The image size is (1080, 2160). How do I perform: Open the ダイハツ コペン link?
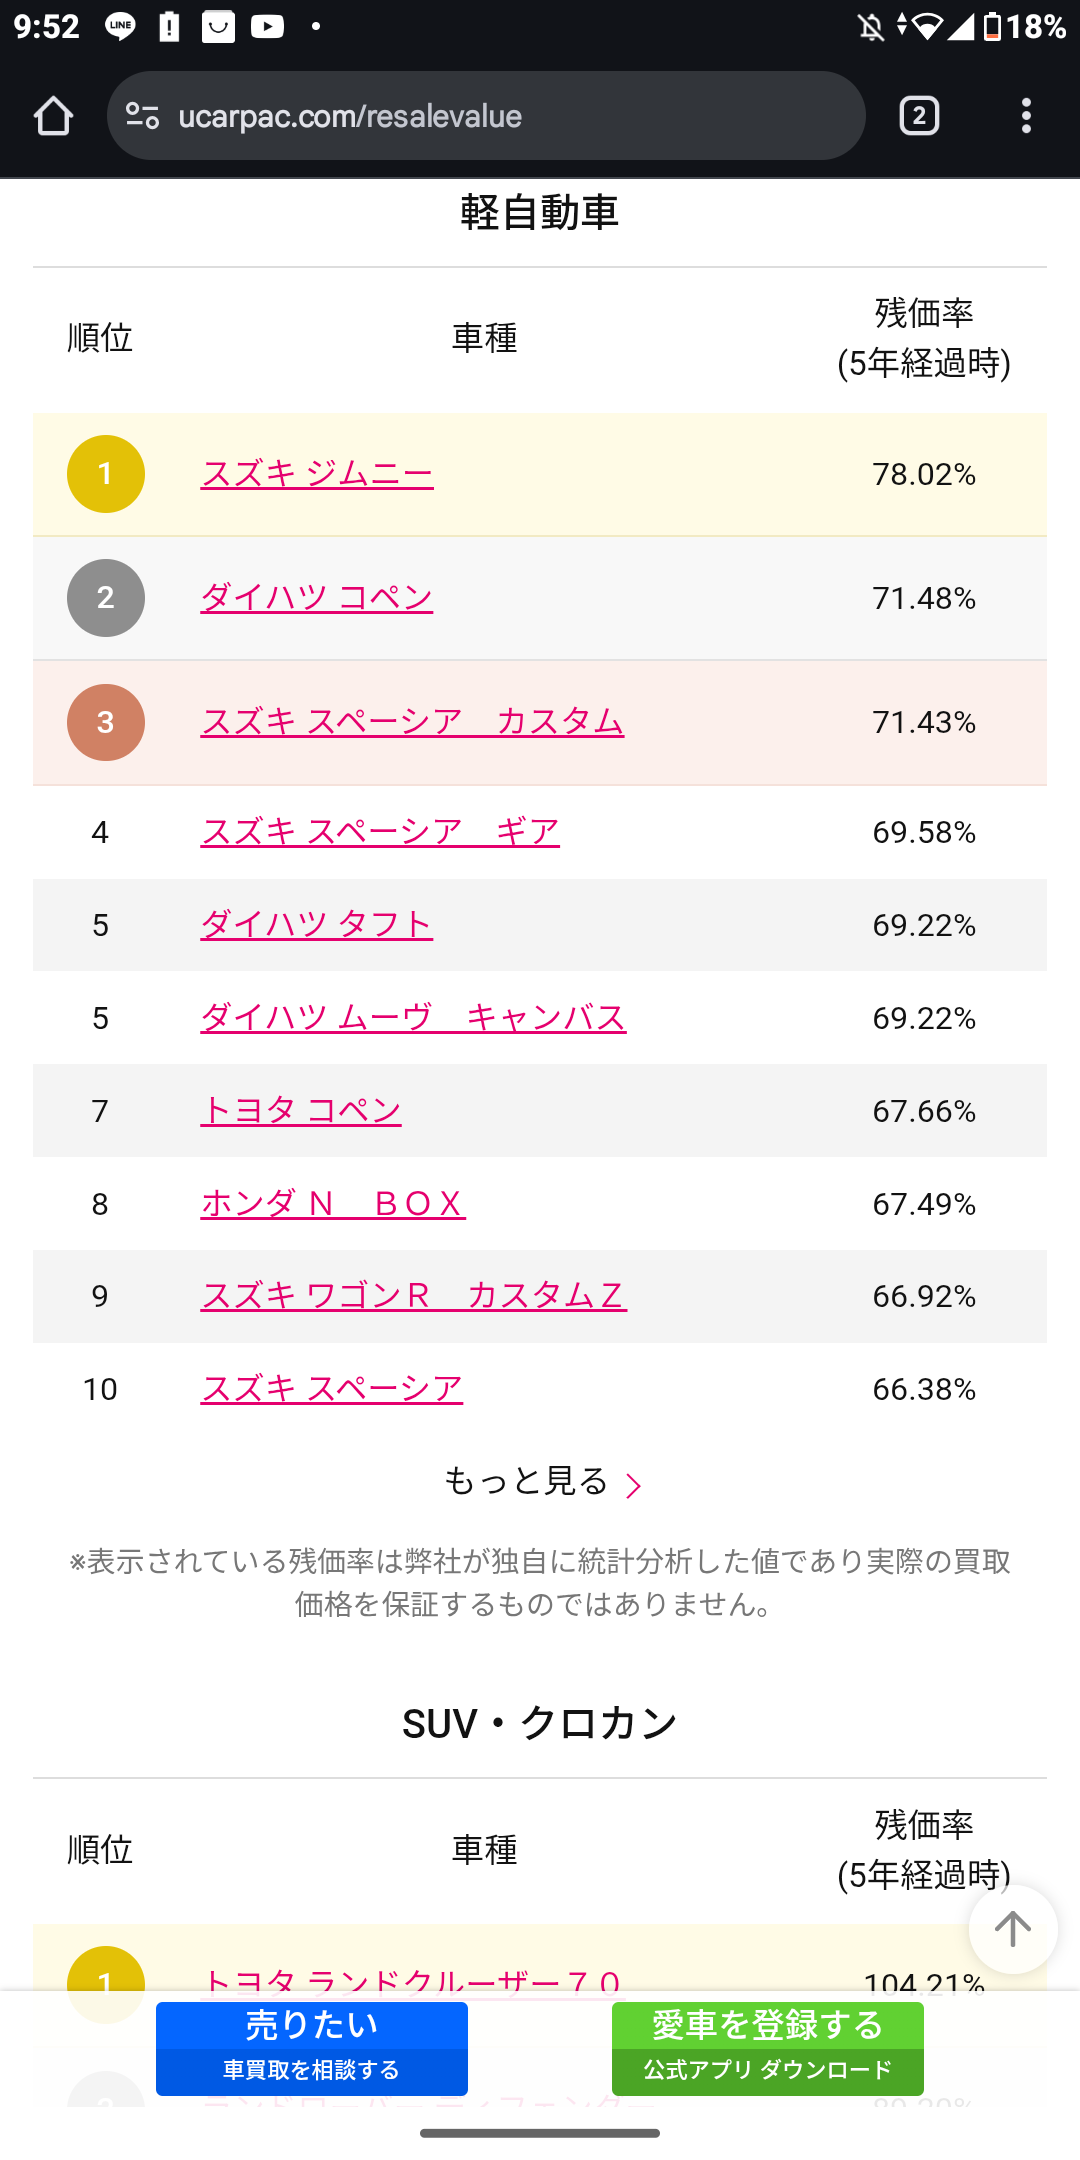pos(317,598)
